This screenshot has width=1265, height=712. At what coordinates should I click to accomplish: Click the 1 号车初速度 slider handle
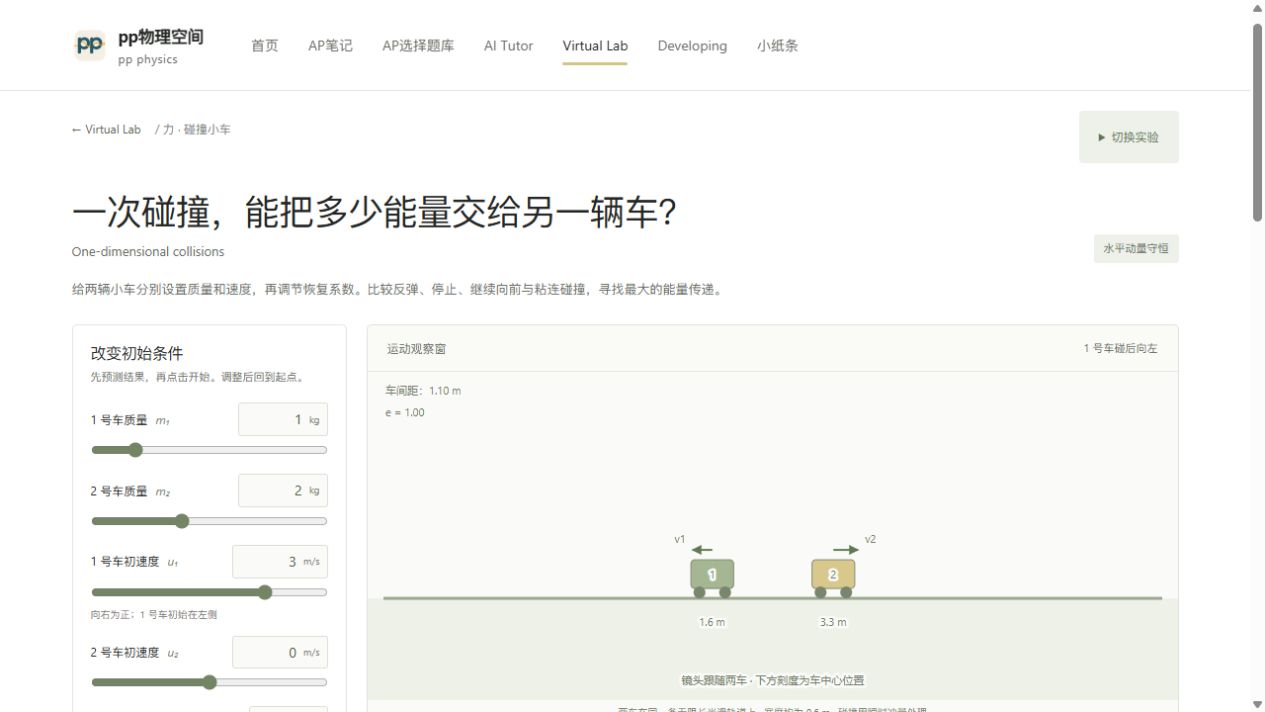coord(265,592)
